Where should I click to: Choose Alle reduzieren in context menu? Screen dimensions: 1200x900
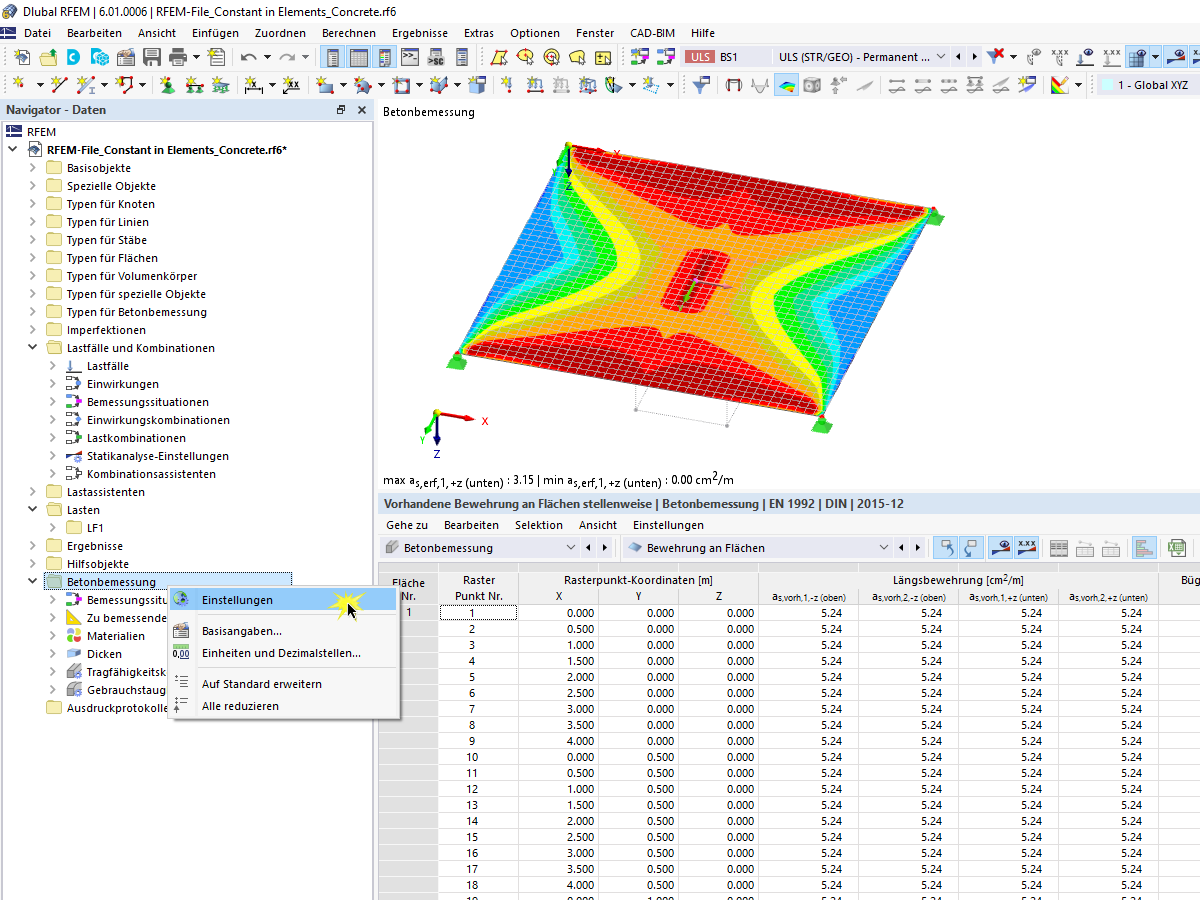coord(283,706)
